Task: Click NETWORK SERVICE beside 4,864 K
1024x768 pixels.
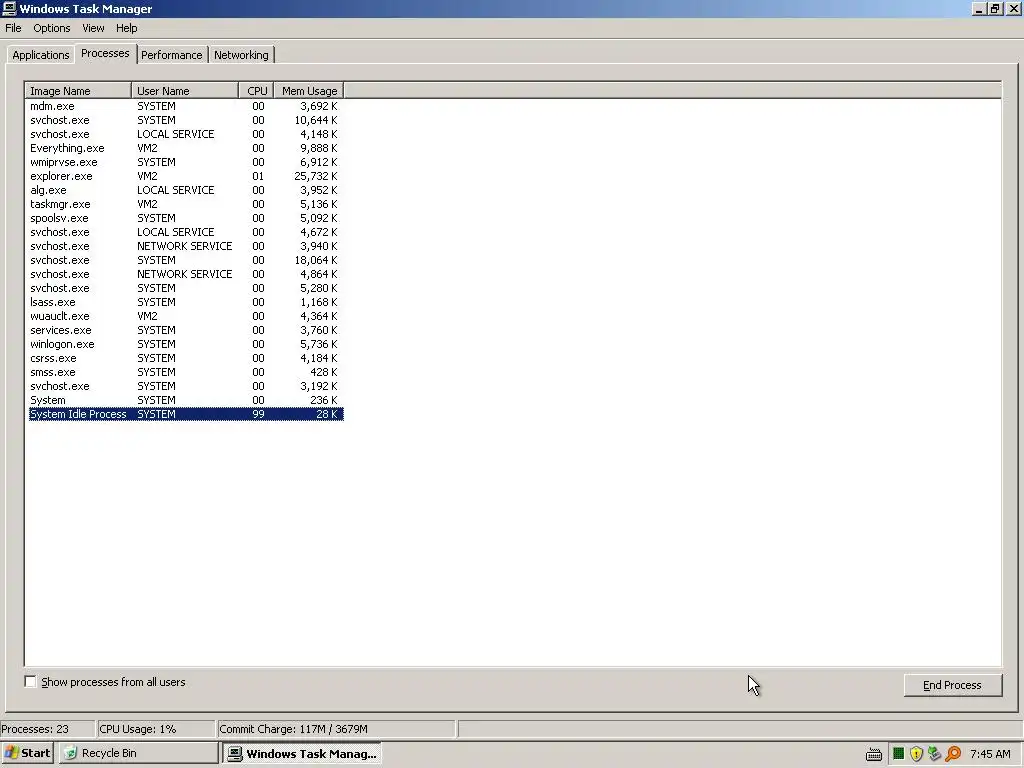Action: click(185, 274)
